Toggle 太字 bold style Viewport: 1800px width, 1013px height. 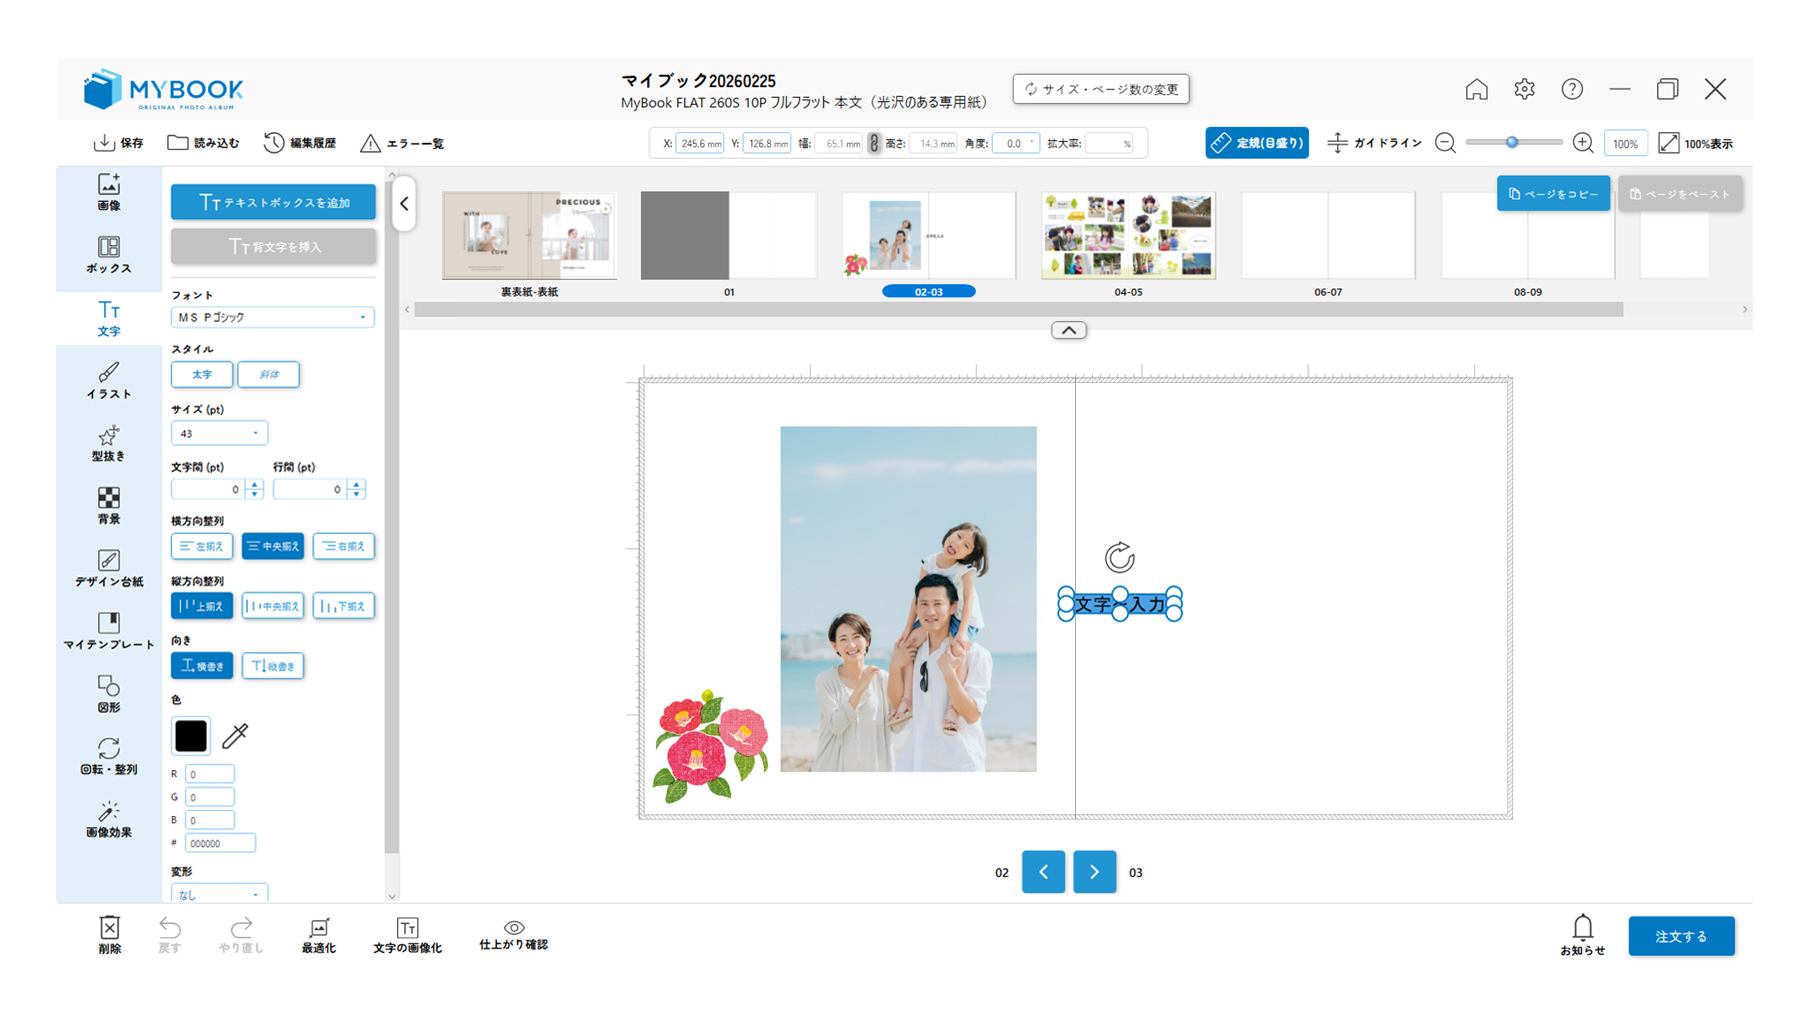(x=202, y=374)
